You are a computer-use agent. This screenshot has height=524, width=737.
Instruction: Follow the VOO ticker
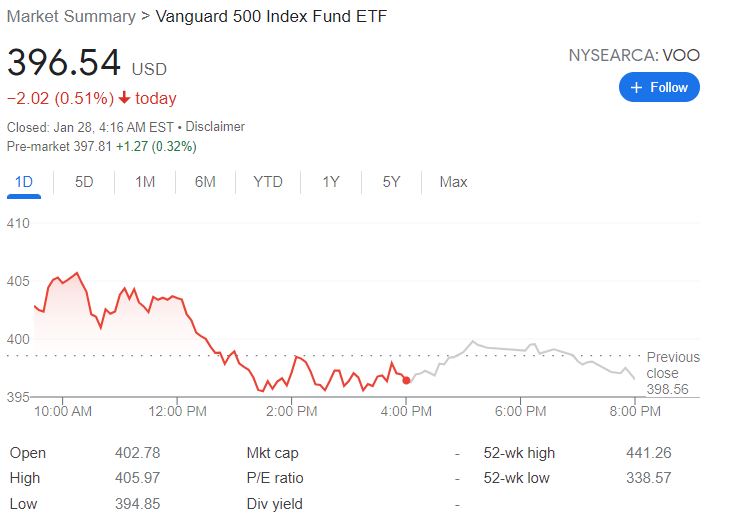click(659, 87)
